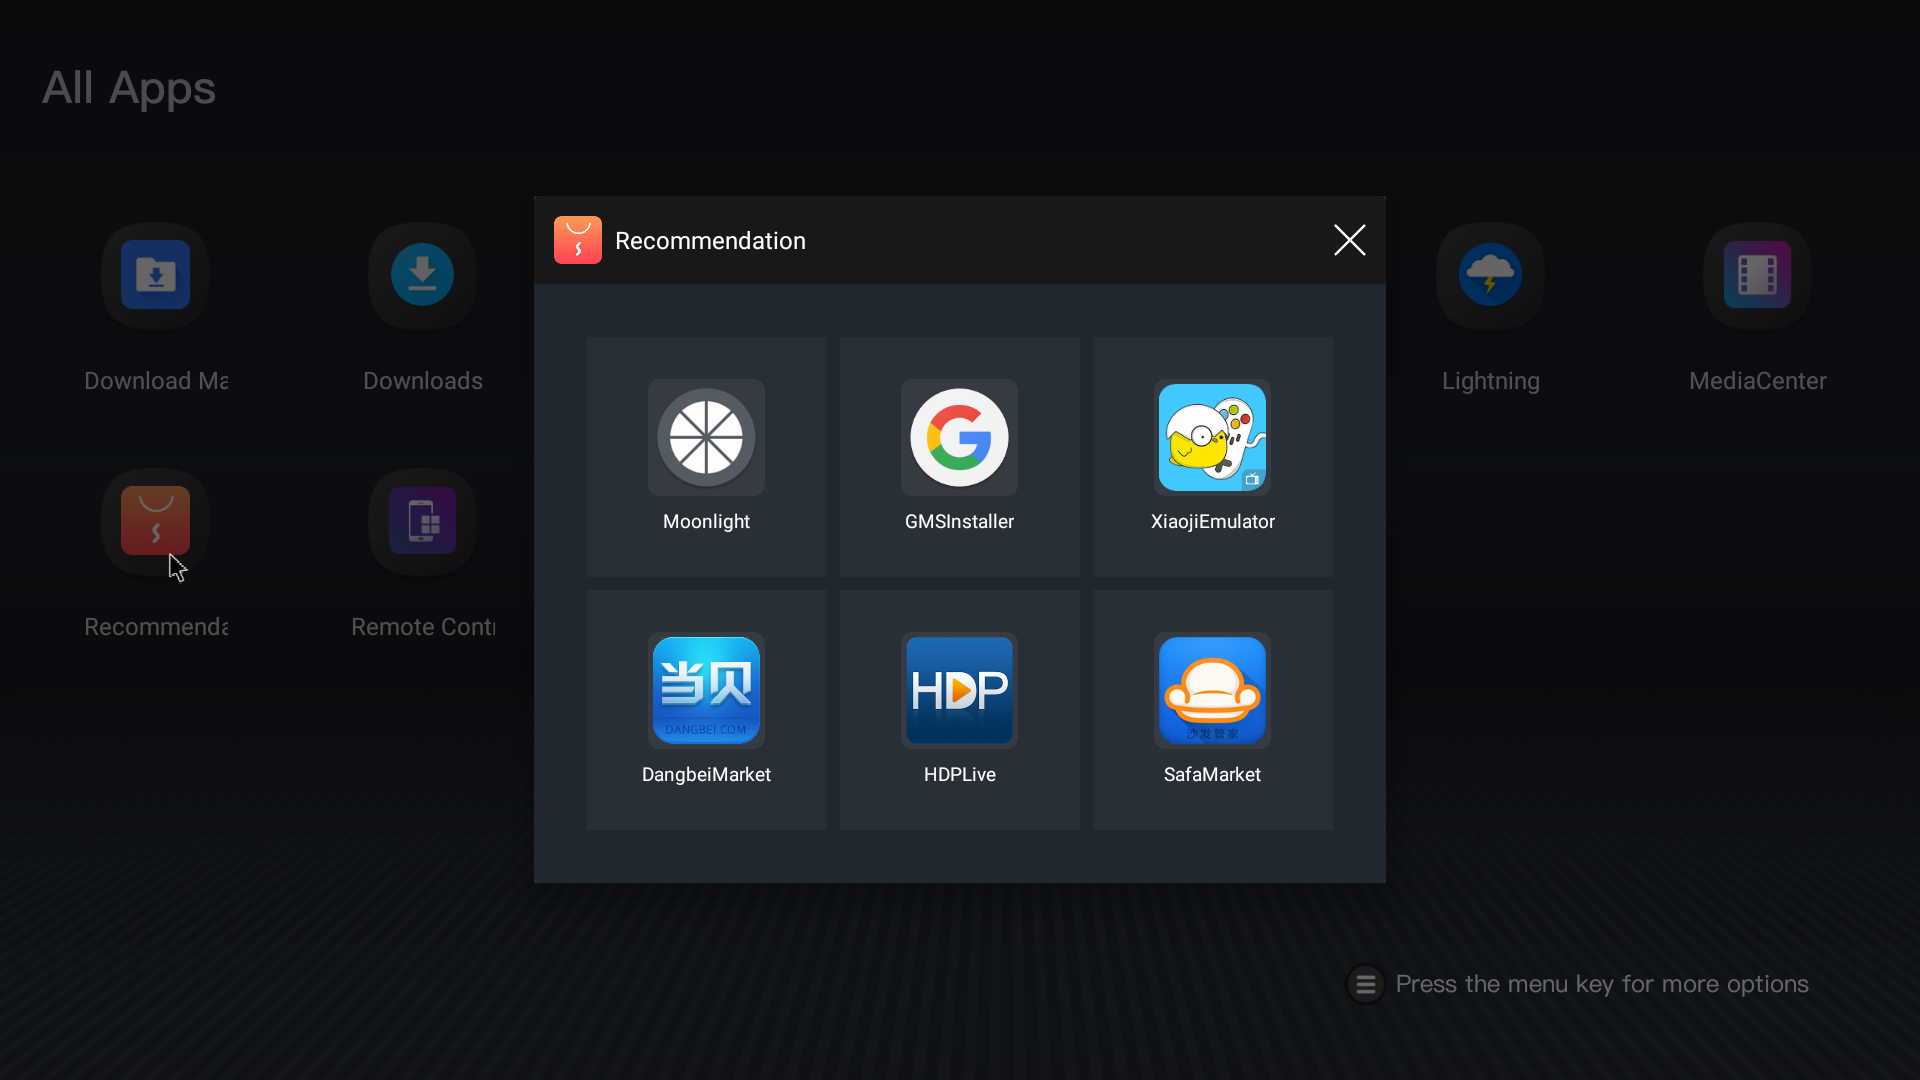Open the Moonlight app icon

click(x=706, y=437)
